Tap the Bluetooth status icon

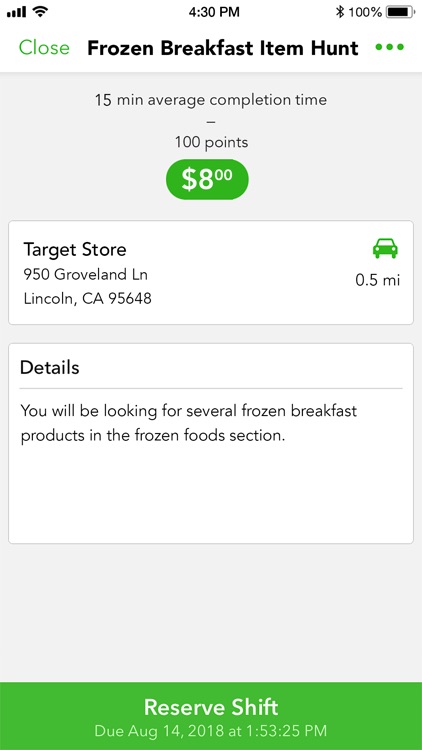(x=340, y=12)
